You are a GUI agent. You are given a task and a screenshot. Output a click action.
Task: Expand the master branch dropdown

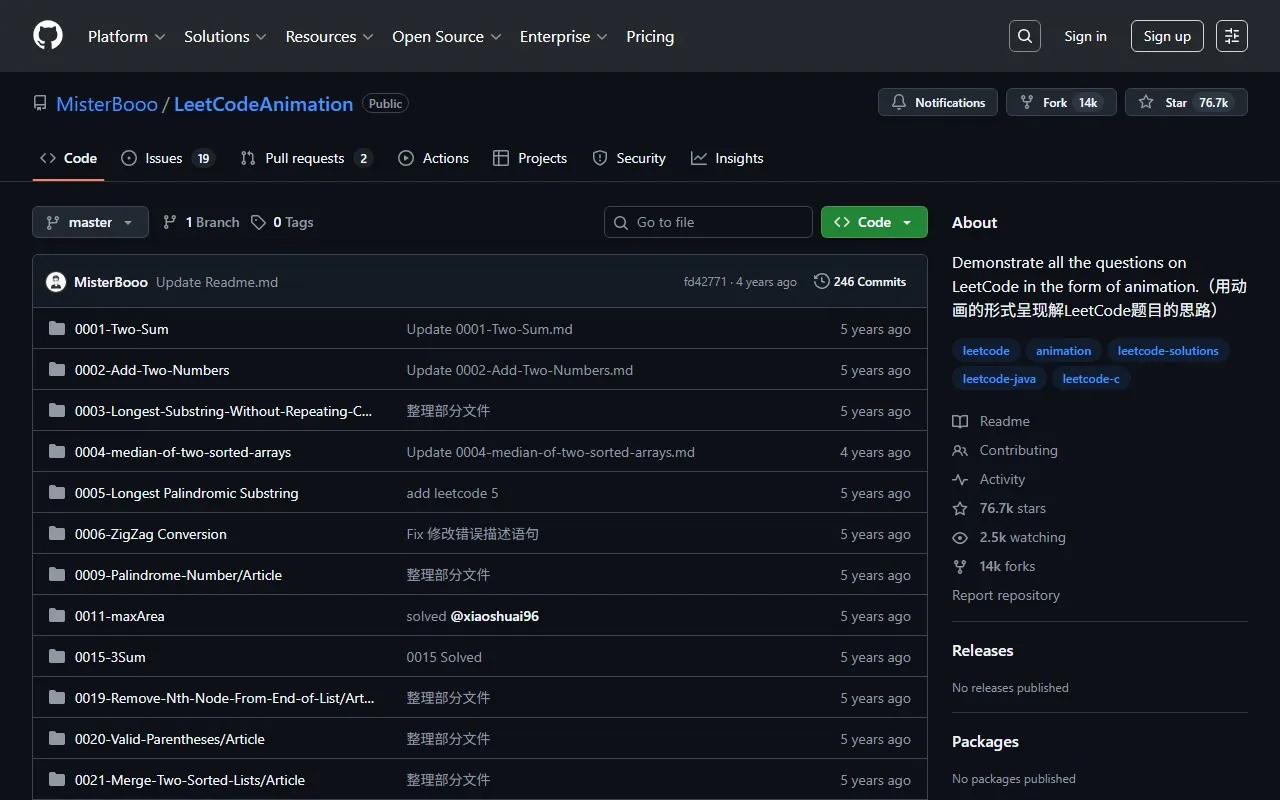(90, 222)
